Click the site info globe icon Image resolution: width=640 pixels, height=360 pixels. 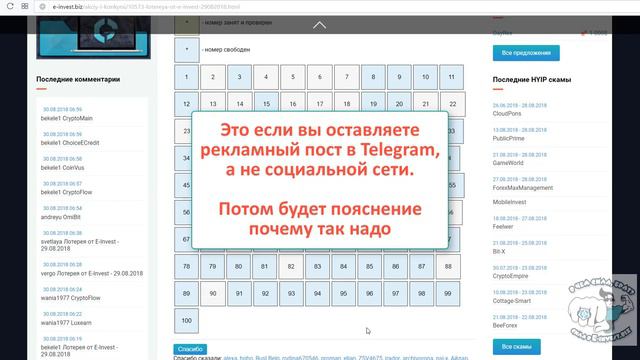[42, 7]
